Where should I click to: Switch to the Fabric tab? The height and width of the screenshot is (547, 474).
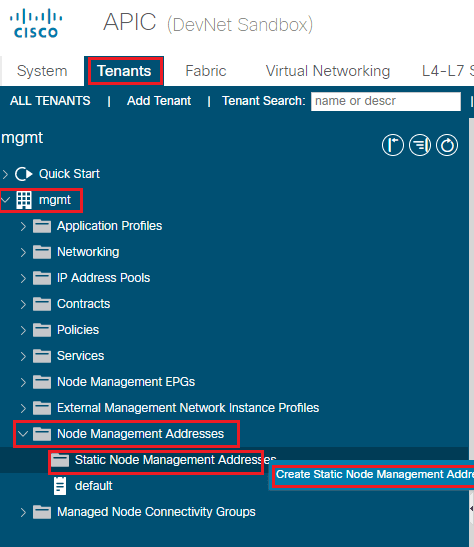[x=206, y=71]
